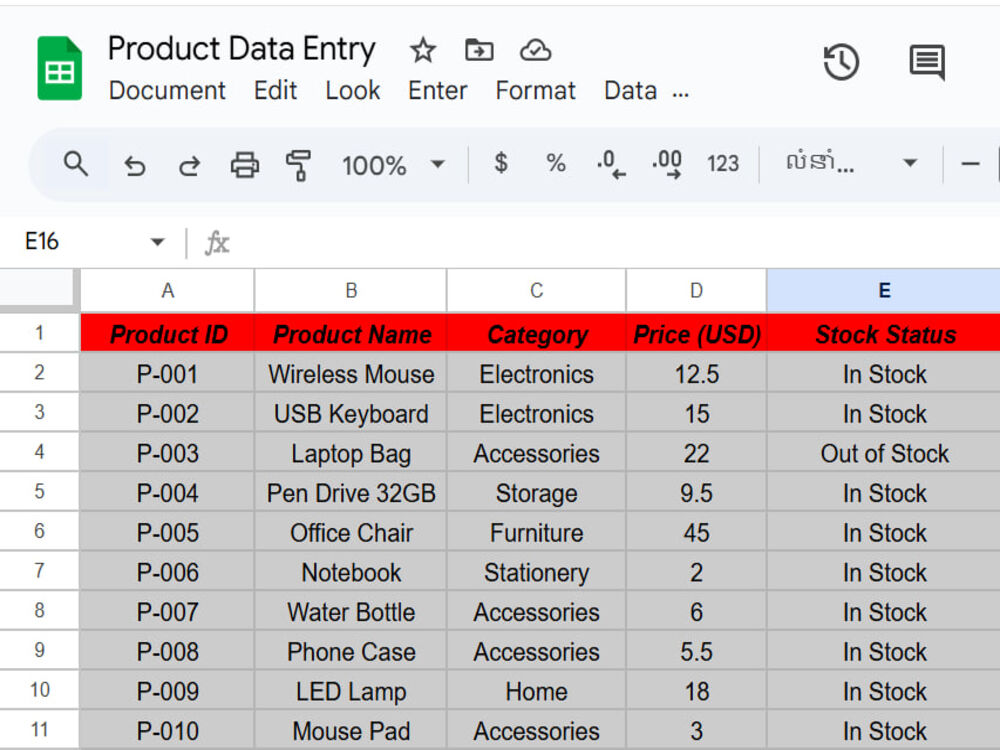1000x750 pixels.
Task: Select cell 'Mouse Pad'
Action: [351, 730]
